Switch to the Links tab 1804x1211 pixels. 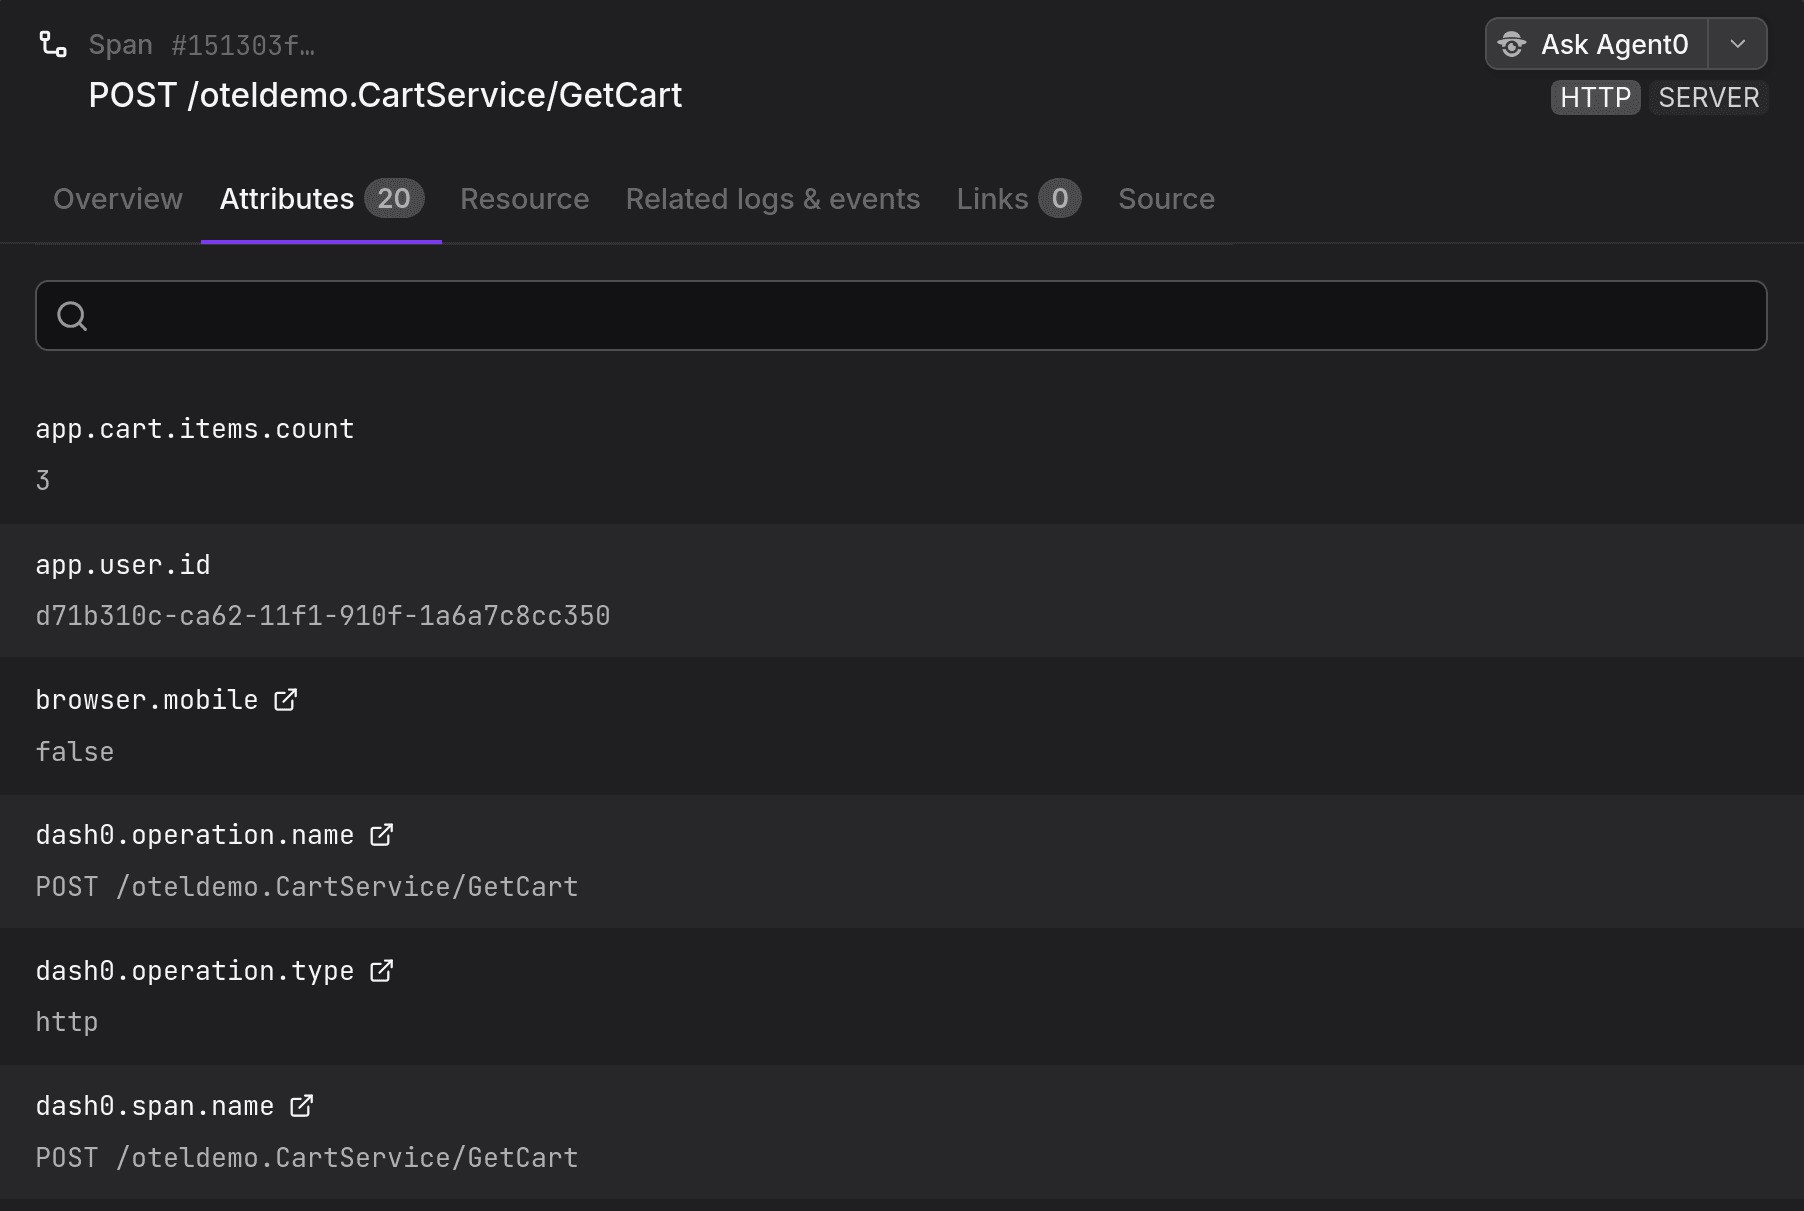click(x=1018, y=199)
